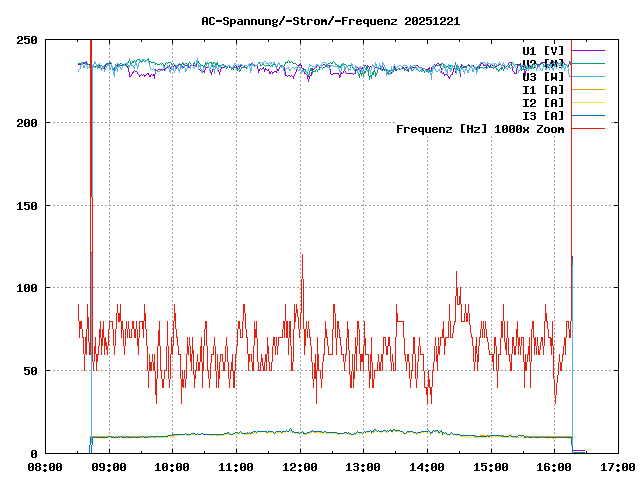Select the 150 y-axis tick label
Image resolution: width=640 pixels, height=480 pixels.
(x=27, y=205)
